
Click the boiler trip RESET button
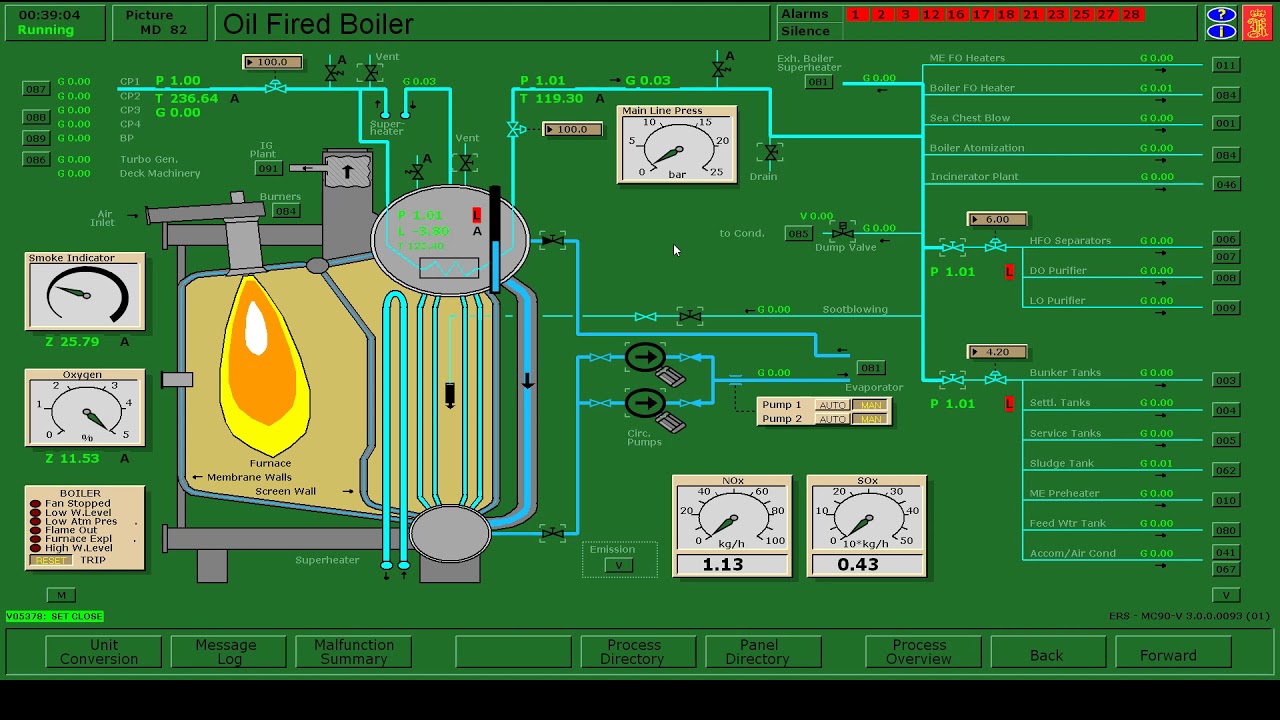50,560
